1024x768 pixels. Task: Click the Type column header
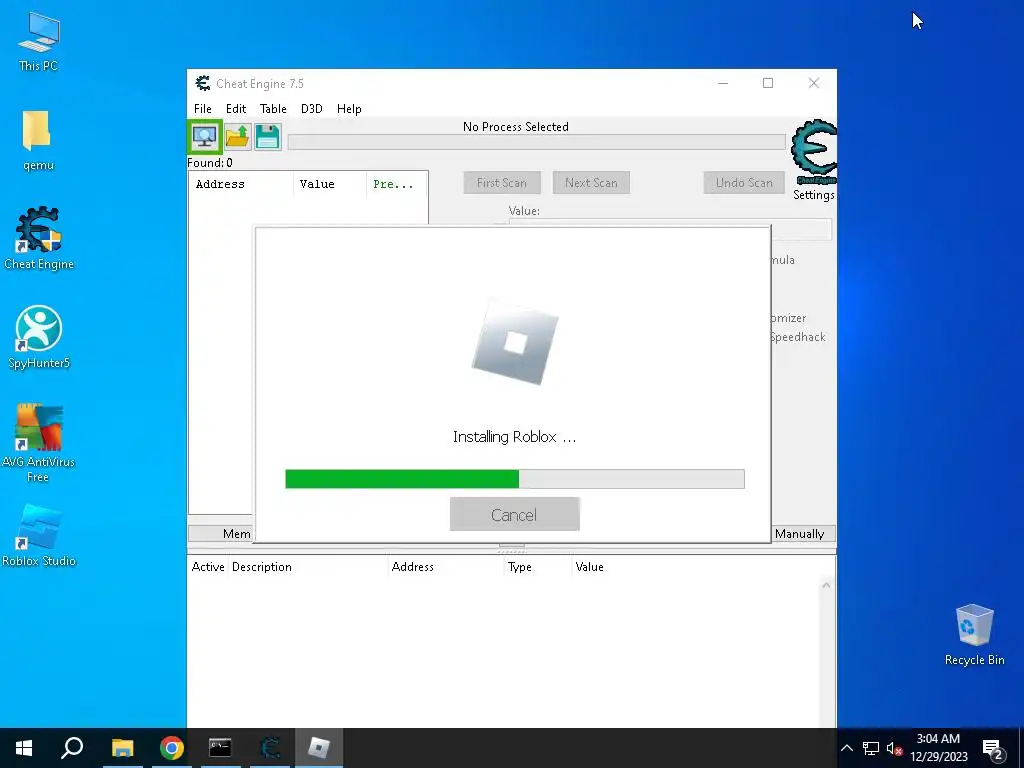click(538, 567)
